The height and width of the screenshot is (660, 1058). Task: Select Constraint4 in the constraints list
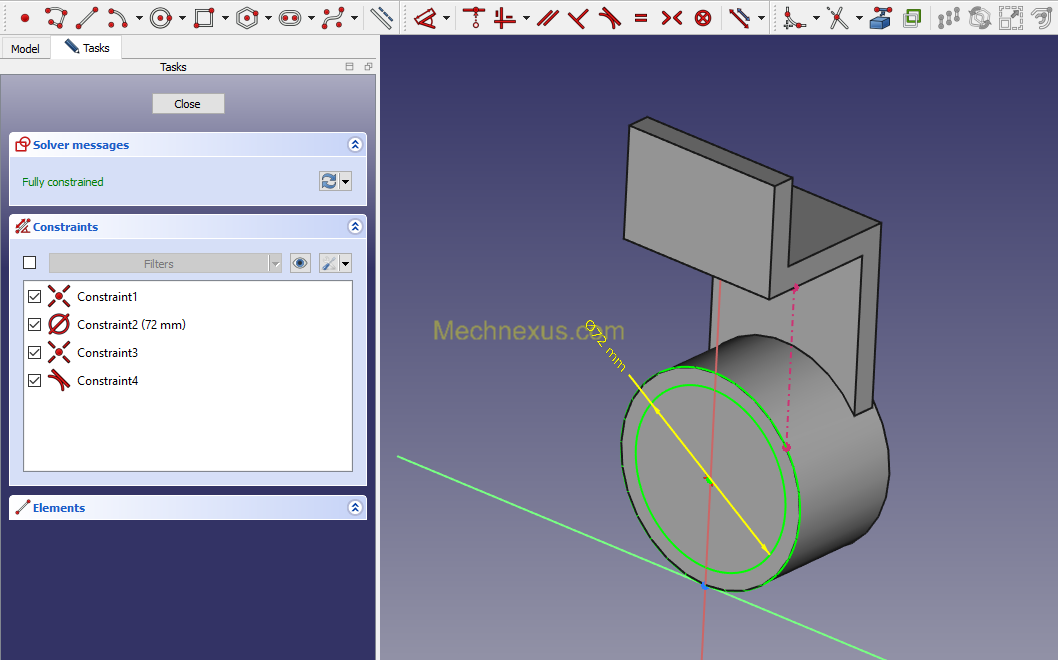coord(107,381)
